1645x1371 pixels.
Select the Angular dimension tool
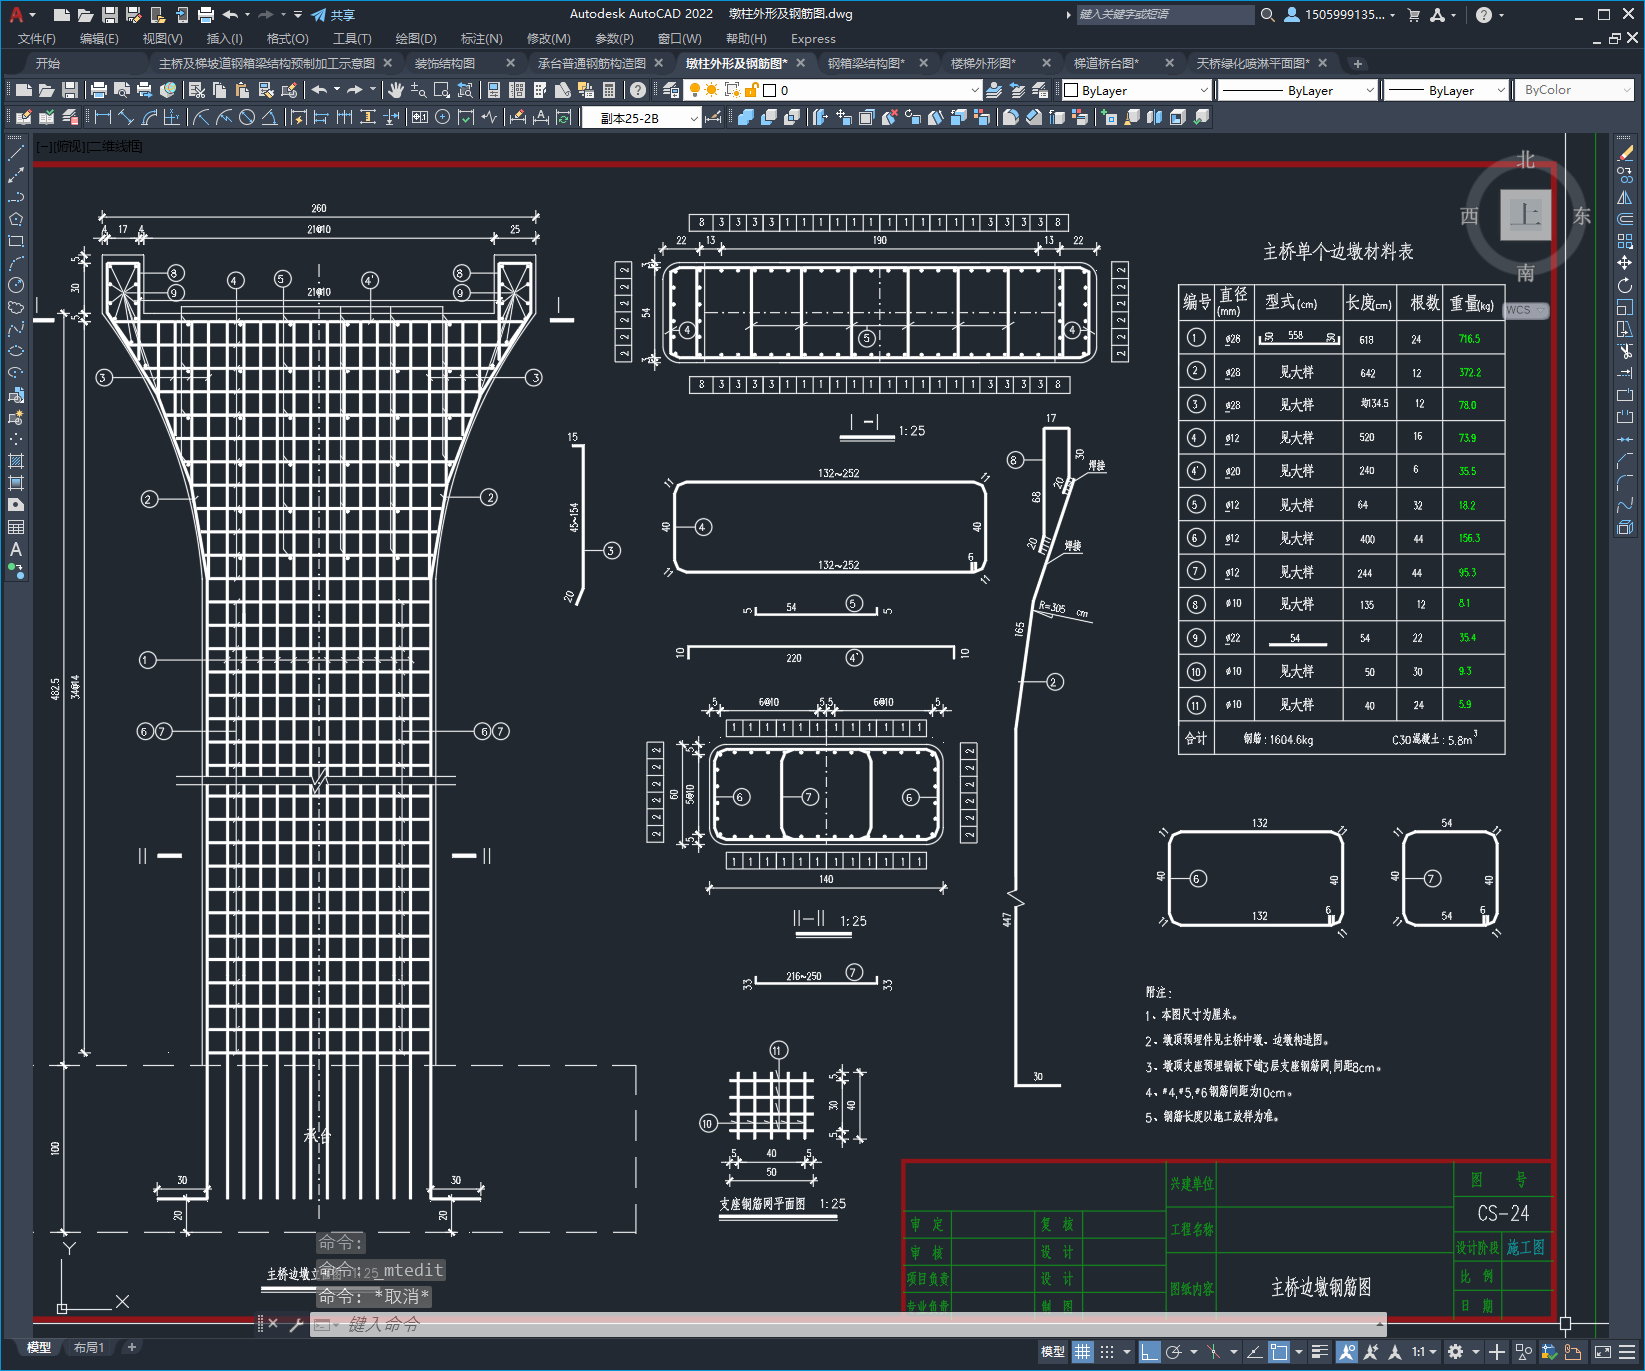click(x=269, y=118)
